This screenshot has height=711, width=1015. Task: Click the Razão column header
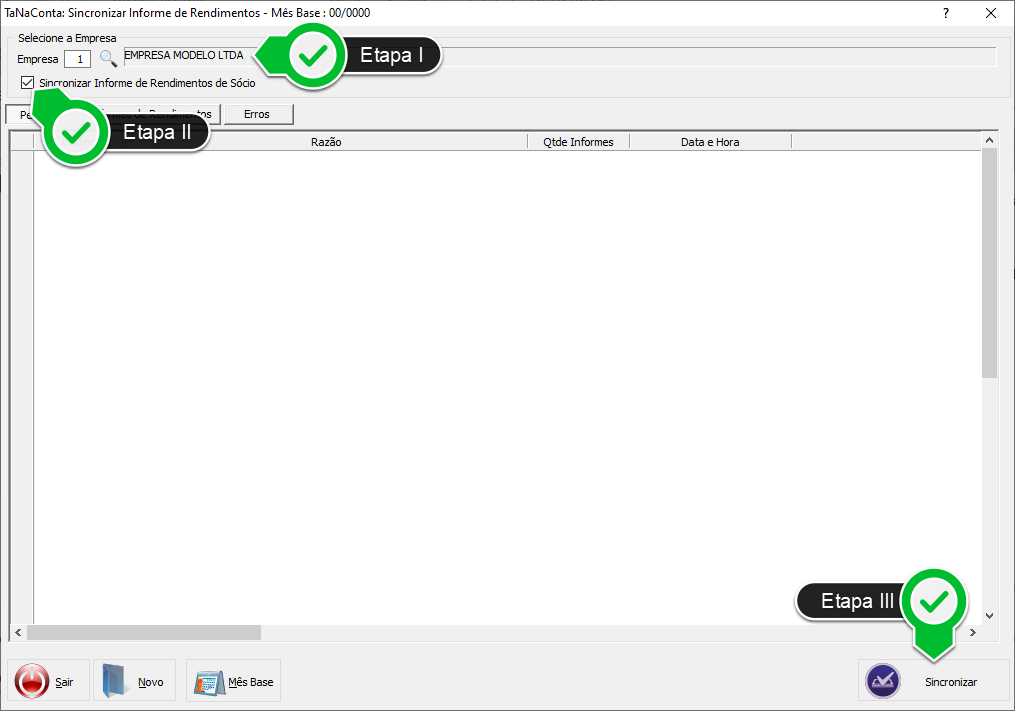(x=326, y=142)
